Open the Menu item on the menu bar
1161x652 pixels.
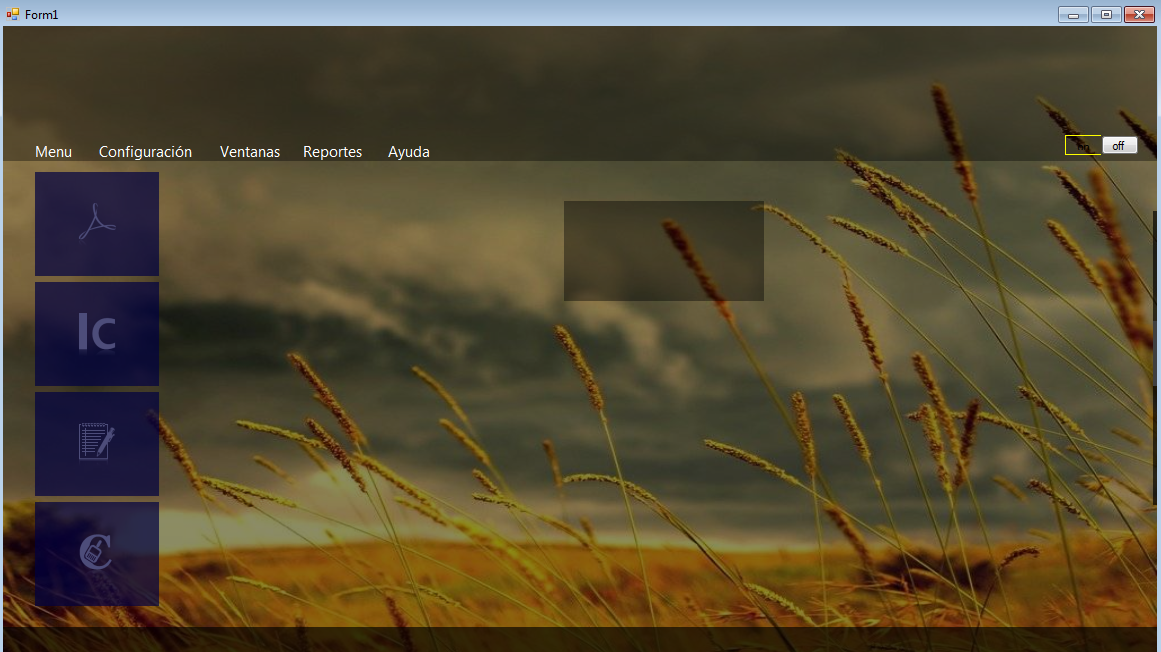[x=53, y=151]
